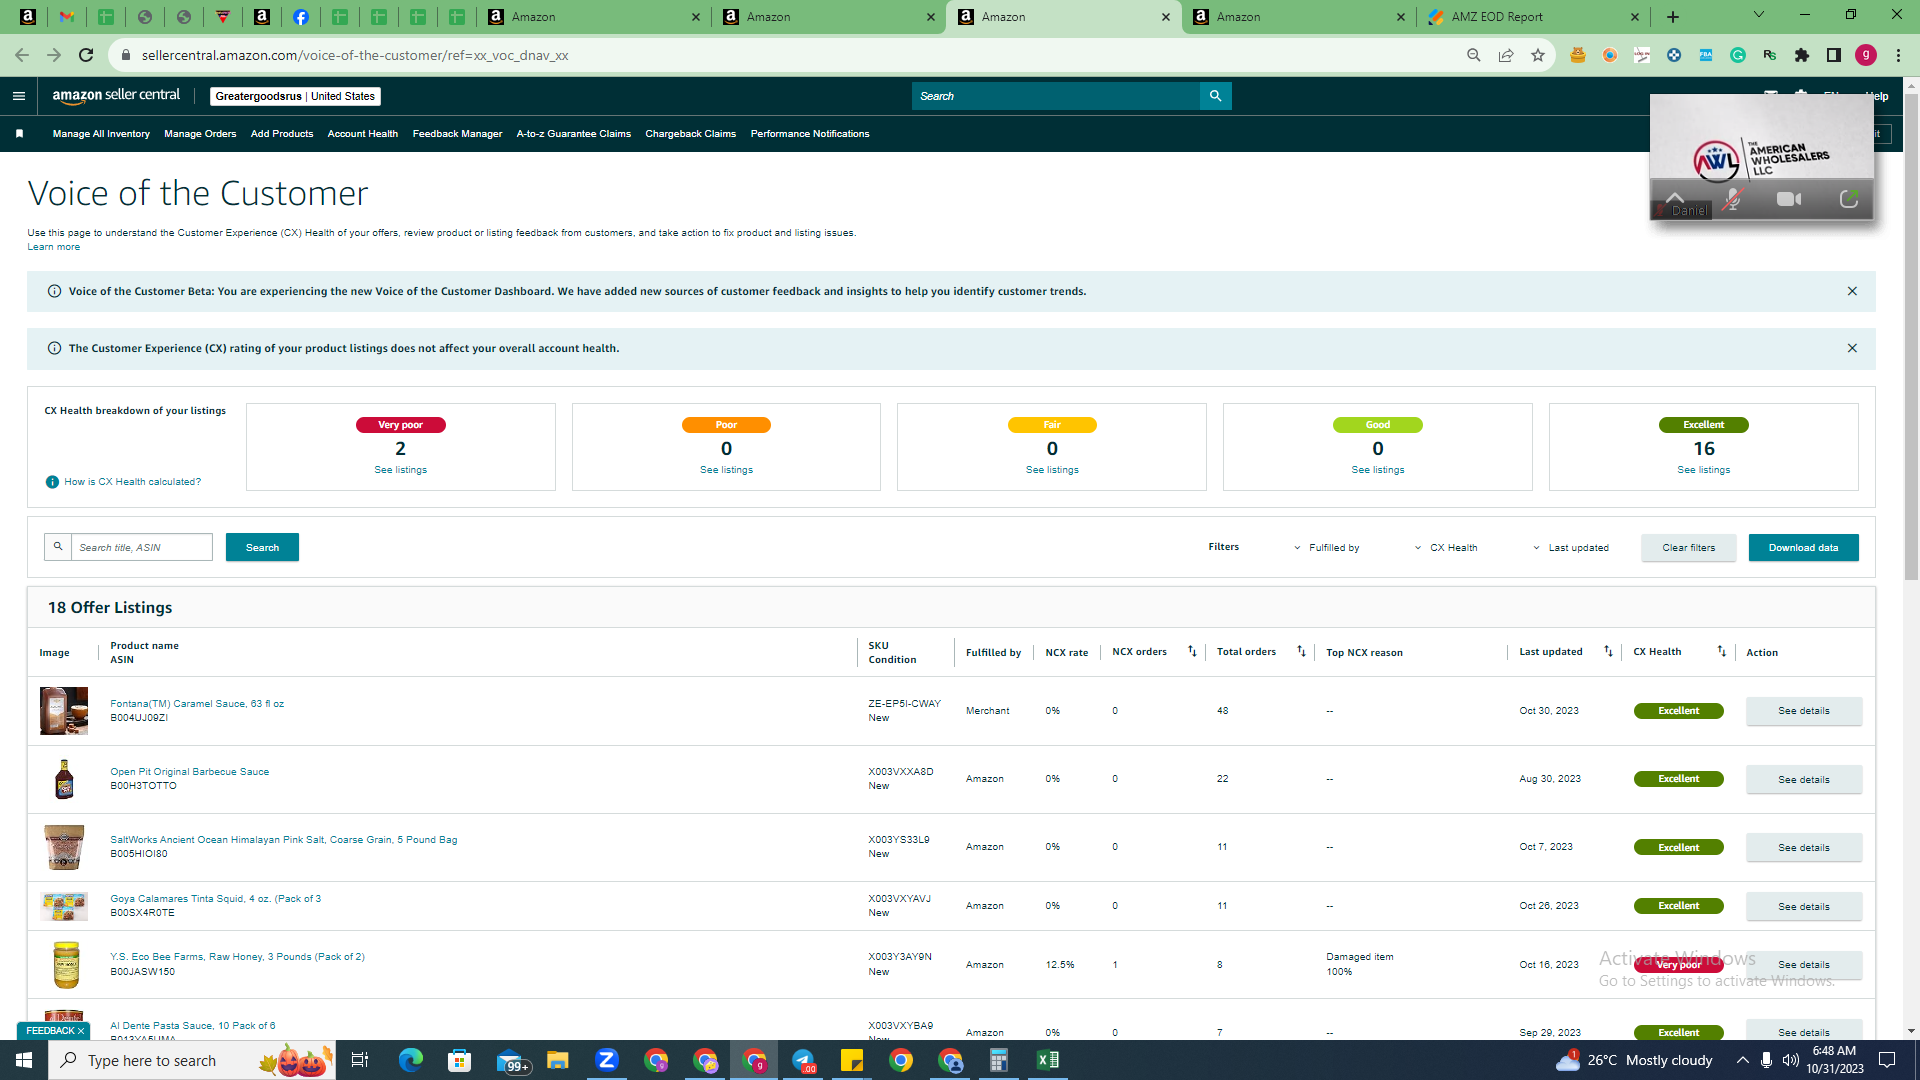Open A-to-z Guarantee Claims
The height and width of the screenshot is (1080, 1920).
(574, 133)
